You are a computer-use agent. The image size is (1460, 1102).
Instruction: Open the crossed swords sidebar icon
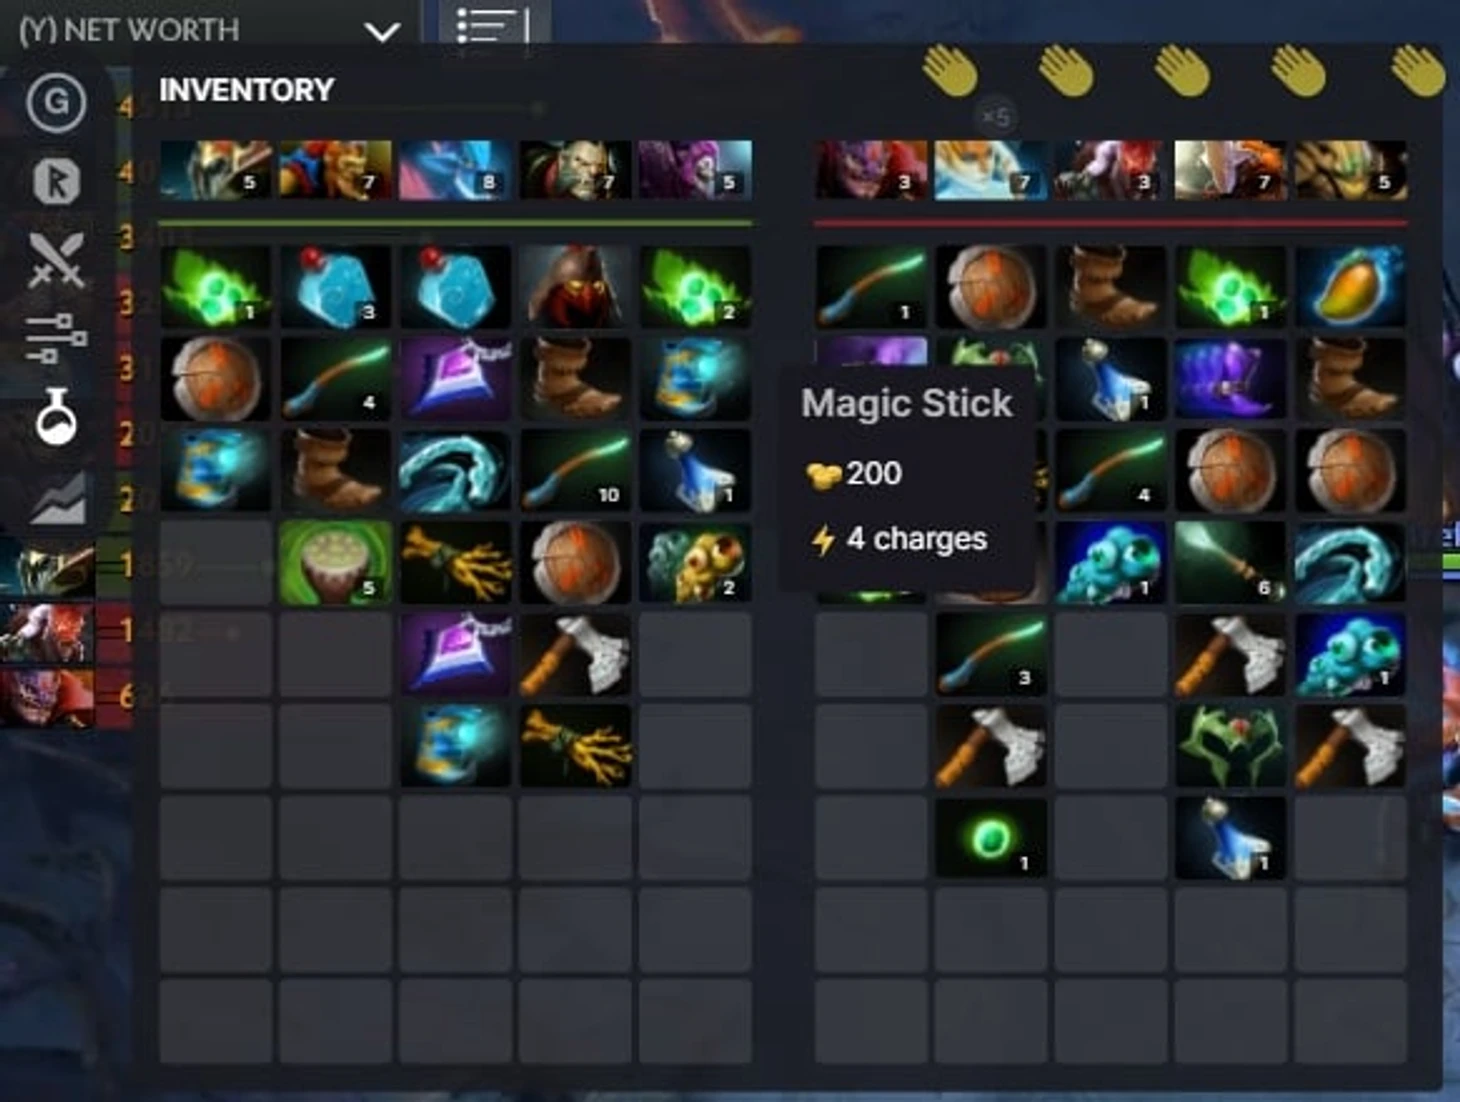(x=56, y=259)
